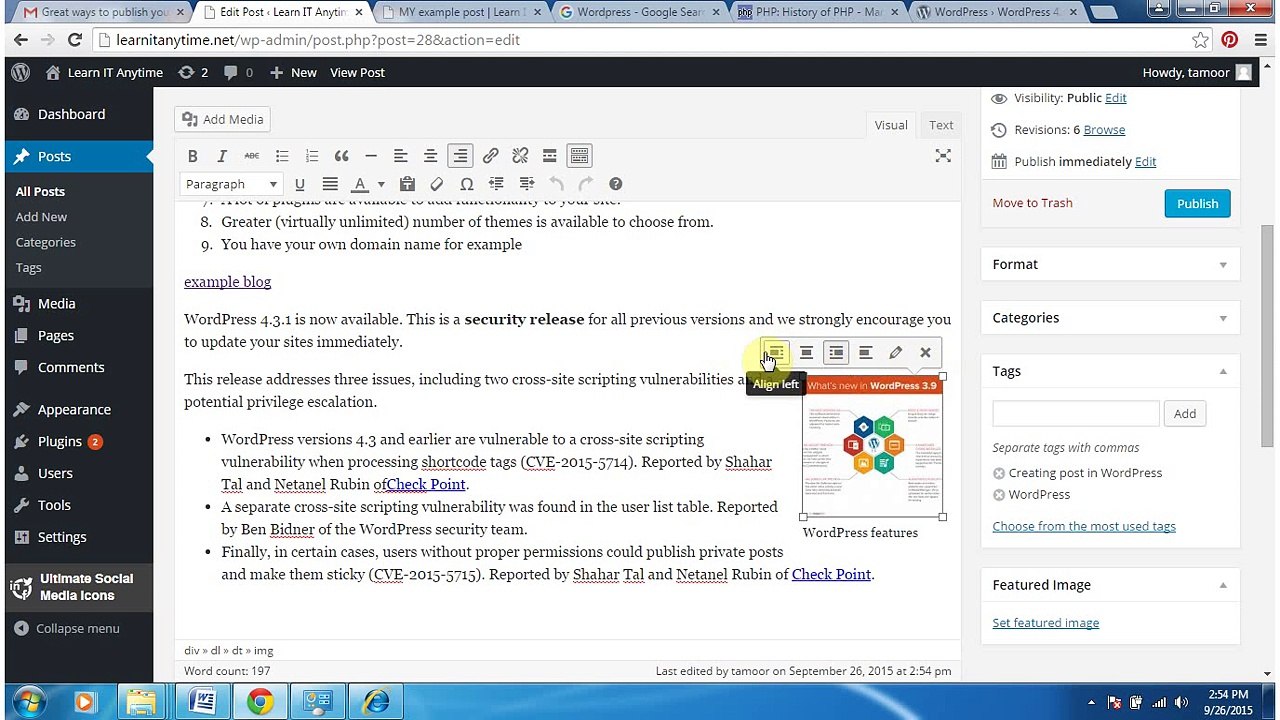Increase the paragraph indent
Screen dimensions: 1280x720
(x=526, y=184)
